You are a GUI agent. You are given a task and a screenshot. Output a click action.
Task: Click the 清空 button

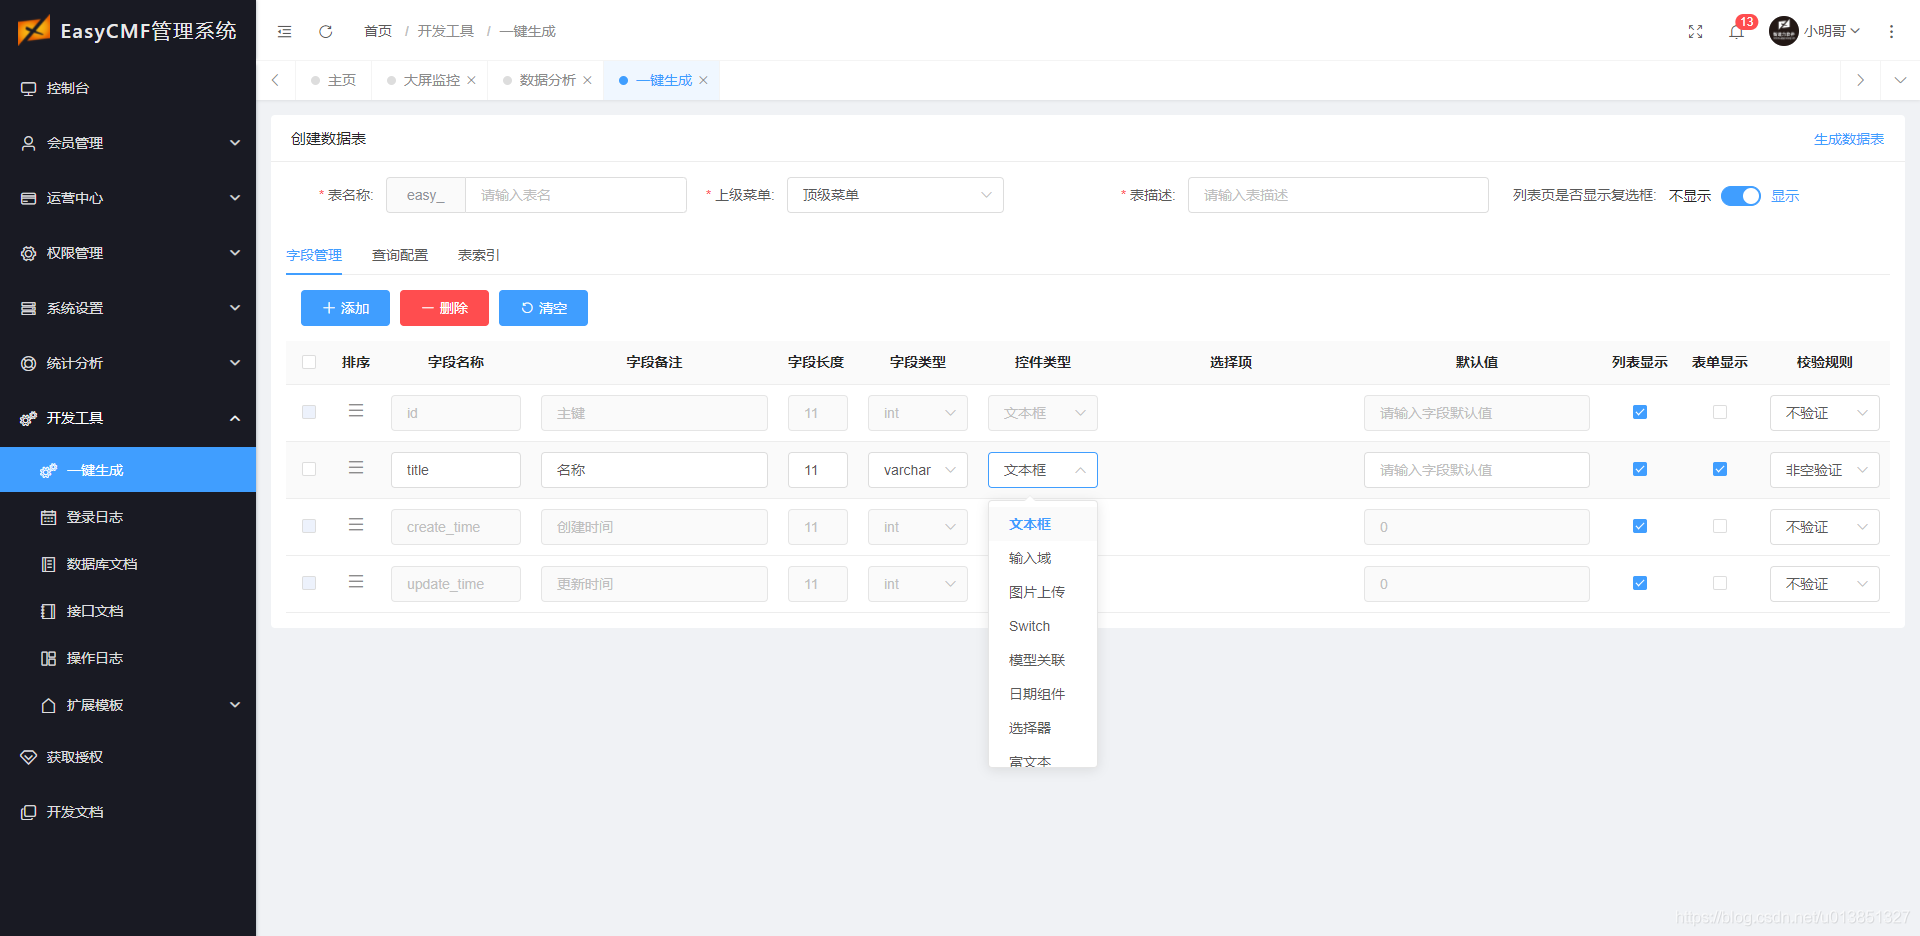543,308
